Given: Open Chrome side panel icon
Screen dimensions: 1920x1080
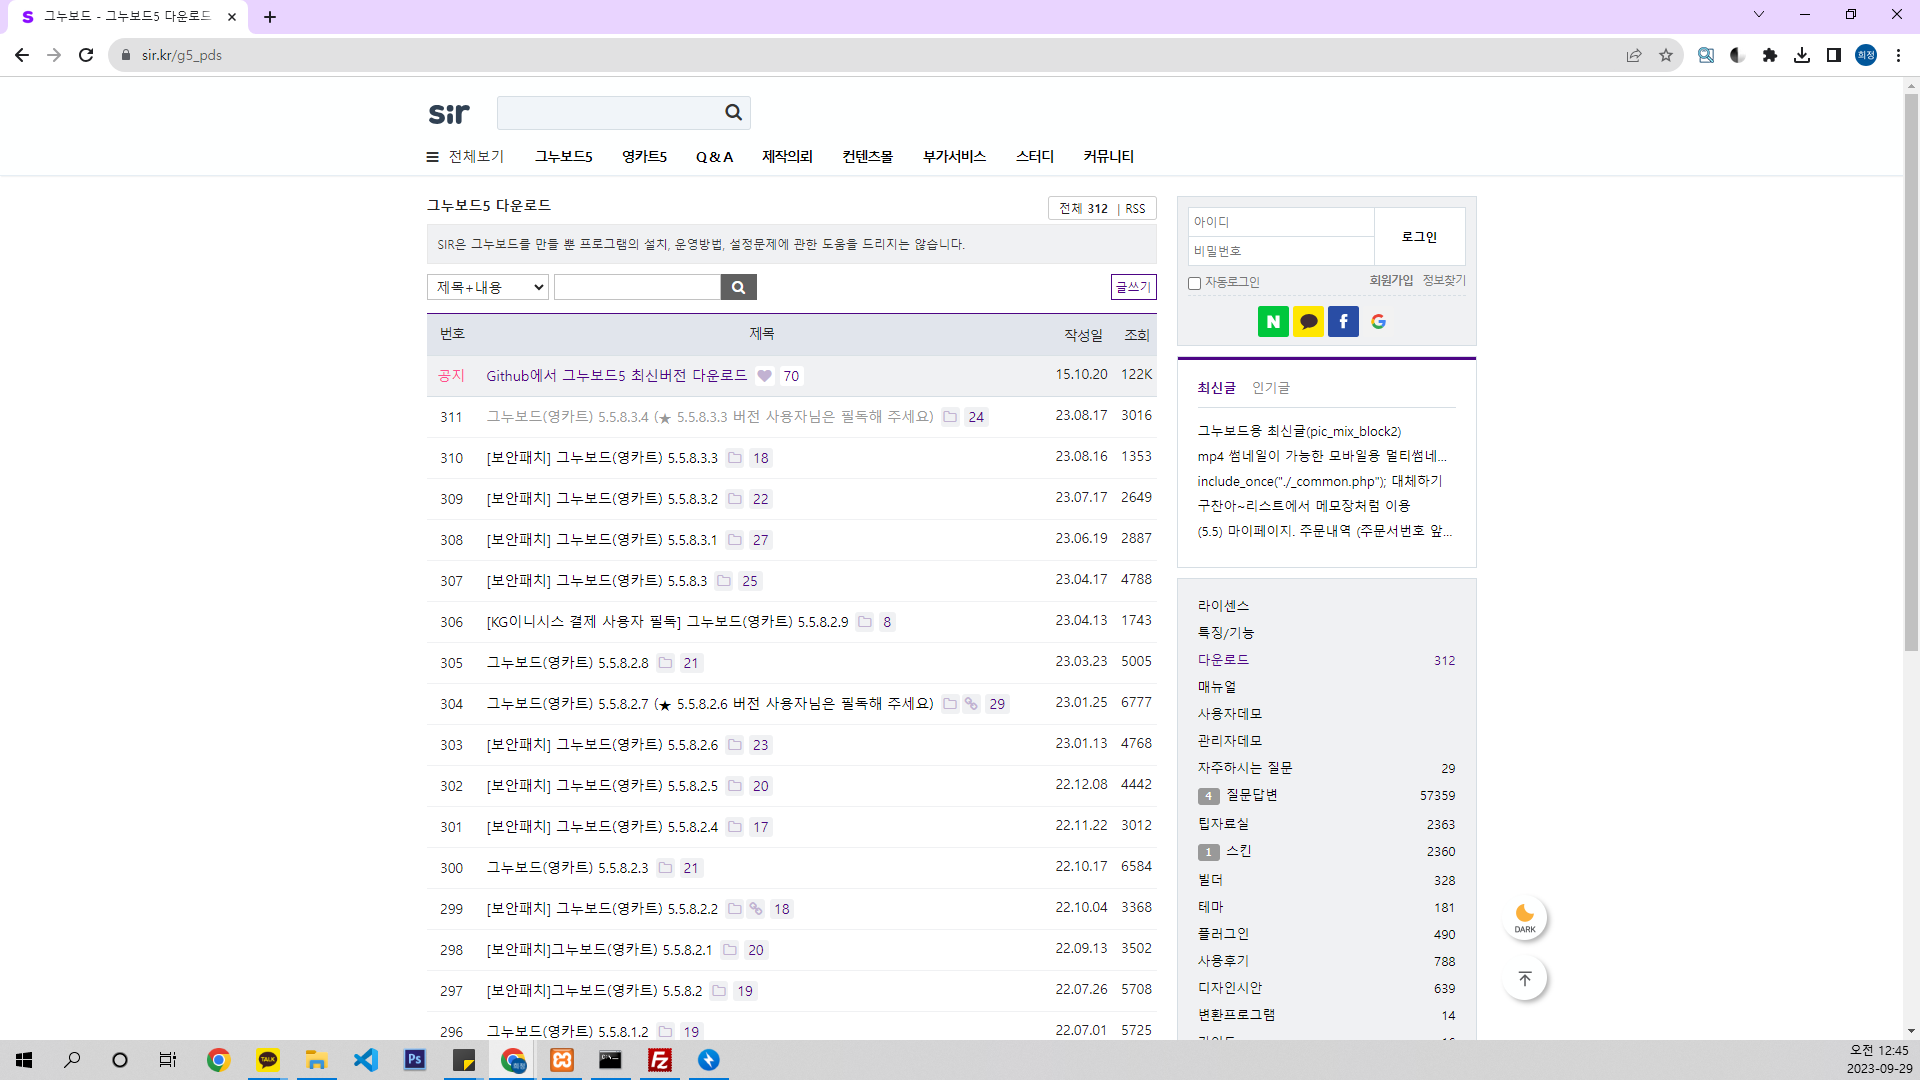Looking at the screenshot, I should click(1834, 55).
